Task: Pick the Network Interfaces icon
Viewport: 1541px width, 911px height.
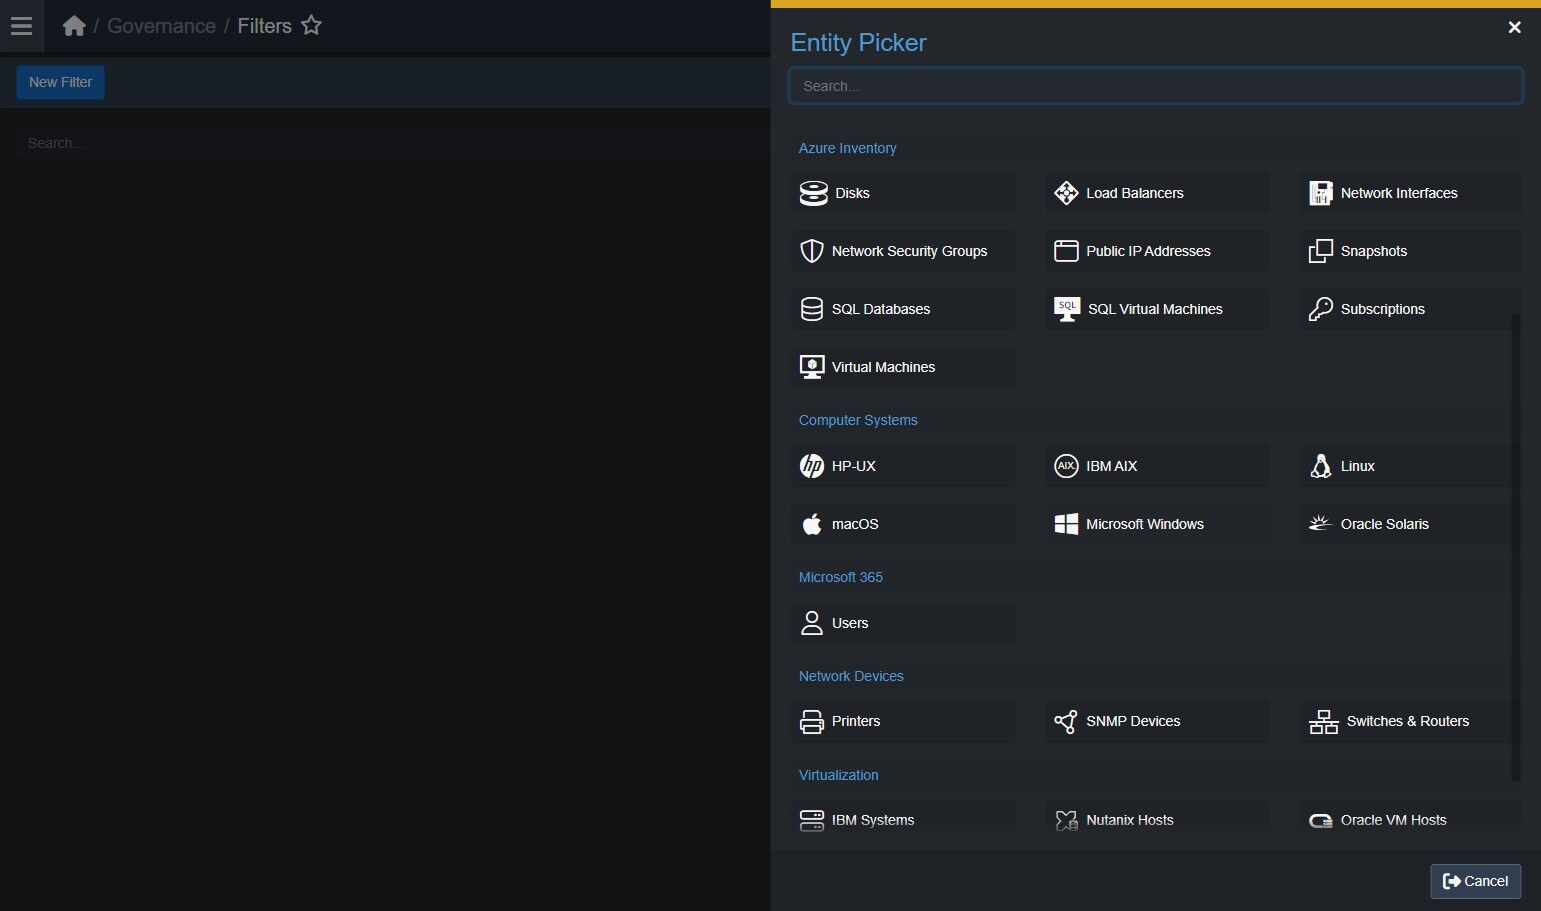Action: coord(1321,193)
